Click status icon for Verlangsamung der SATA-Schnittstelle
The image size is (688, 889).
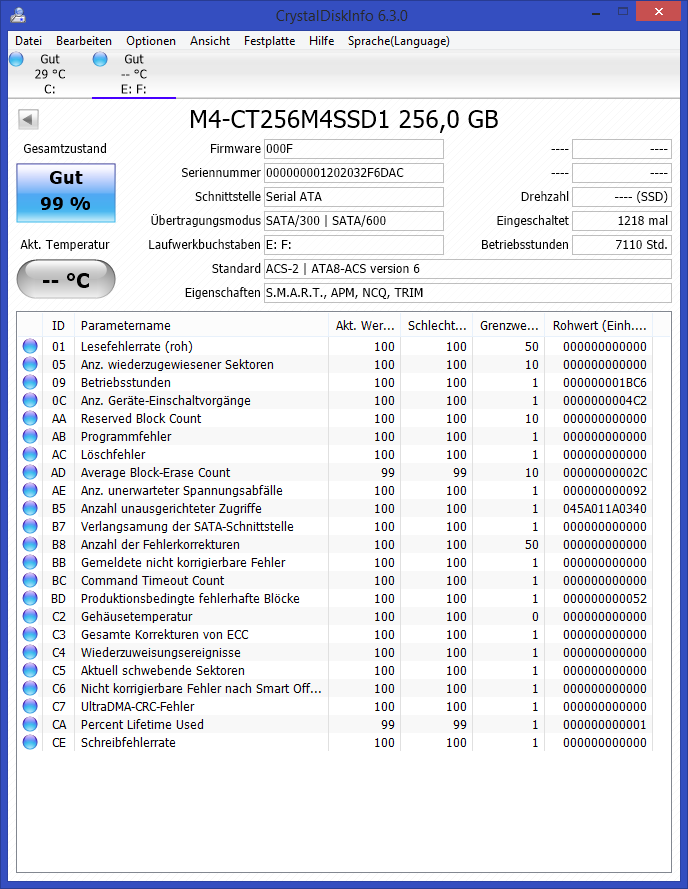pos(30,526)
